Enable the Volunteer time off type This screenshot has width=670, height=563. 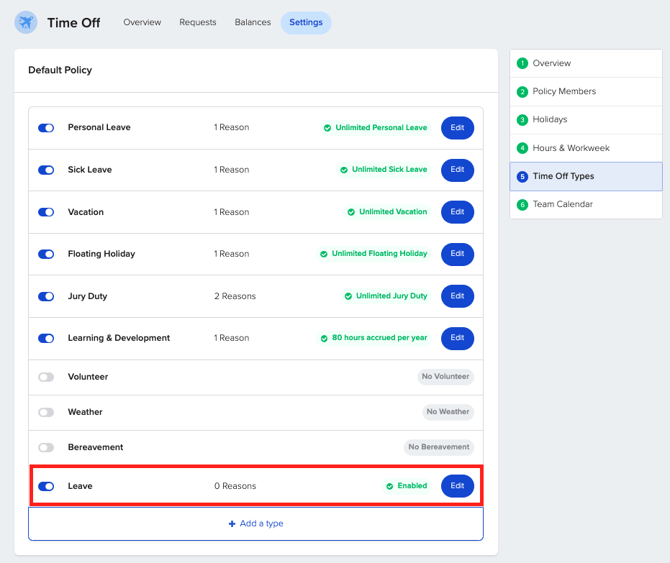[46, 377]
